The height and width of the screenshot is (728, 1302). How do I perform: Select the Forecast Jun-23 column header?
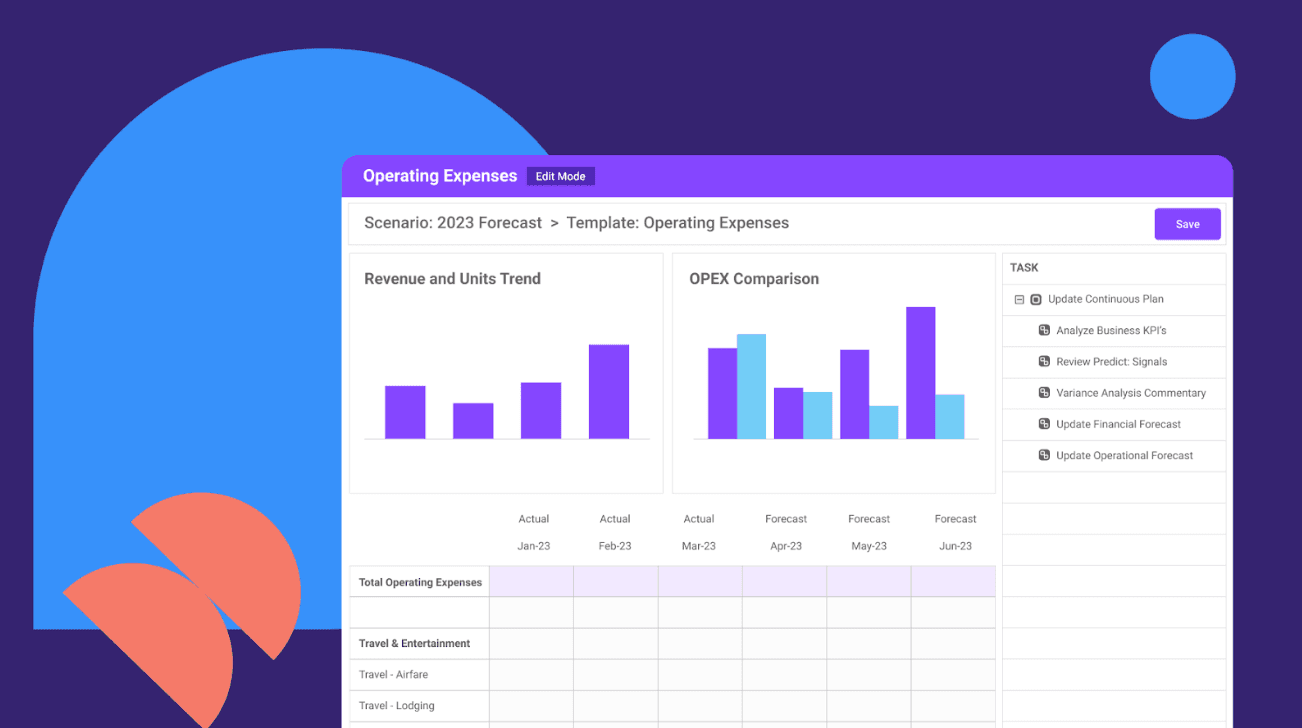955,532
